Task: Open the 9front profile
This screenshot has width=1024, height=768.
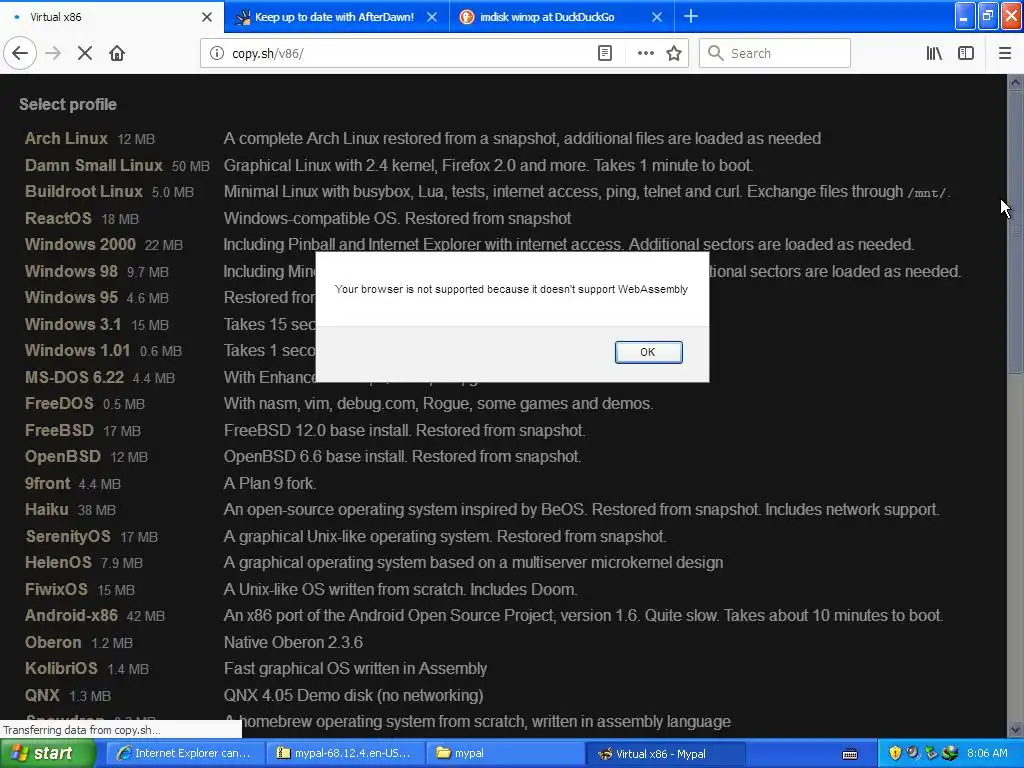Action: pos(47,483)
